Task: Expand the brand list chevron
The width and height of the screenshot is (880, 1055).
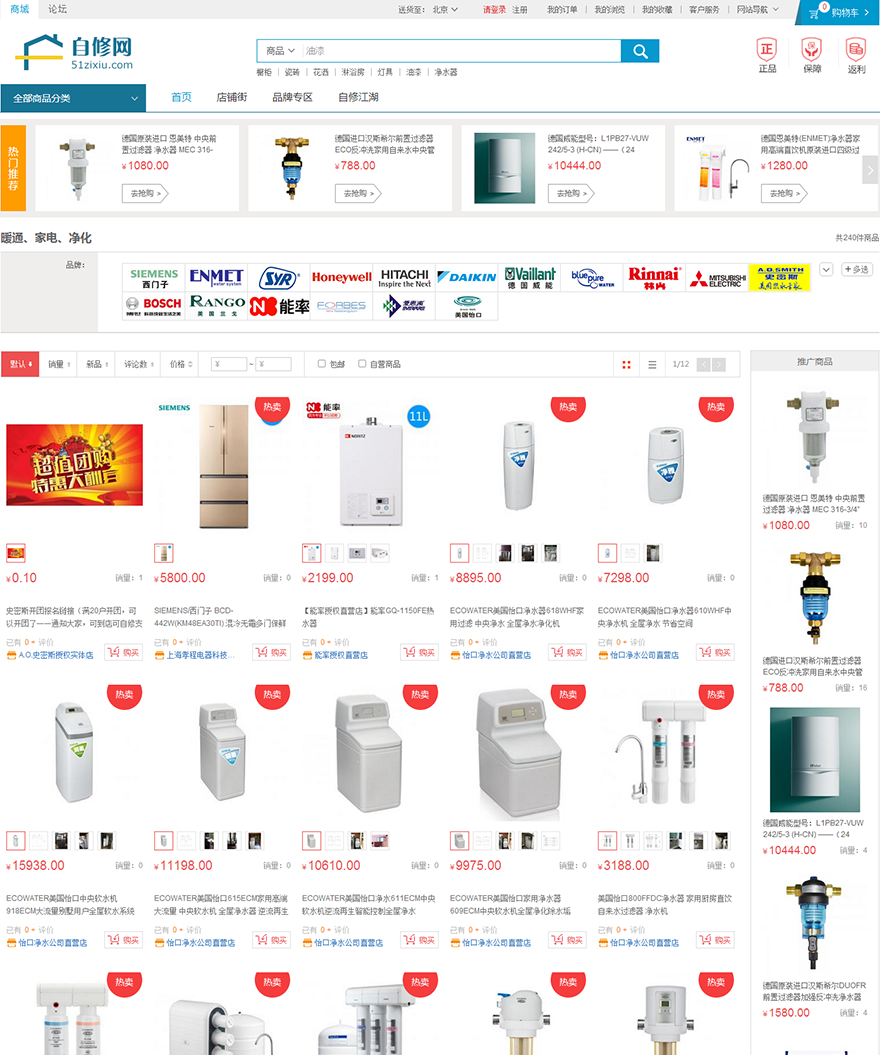Action: [x=826, y=270]
